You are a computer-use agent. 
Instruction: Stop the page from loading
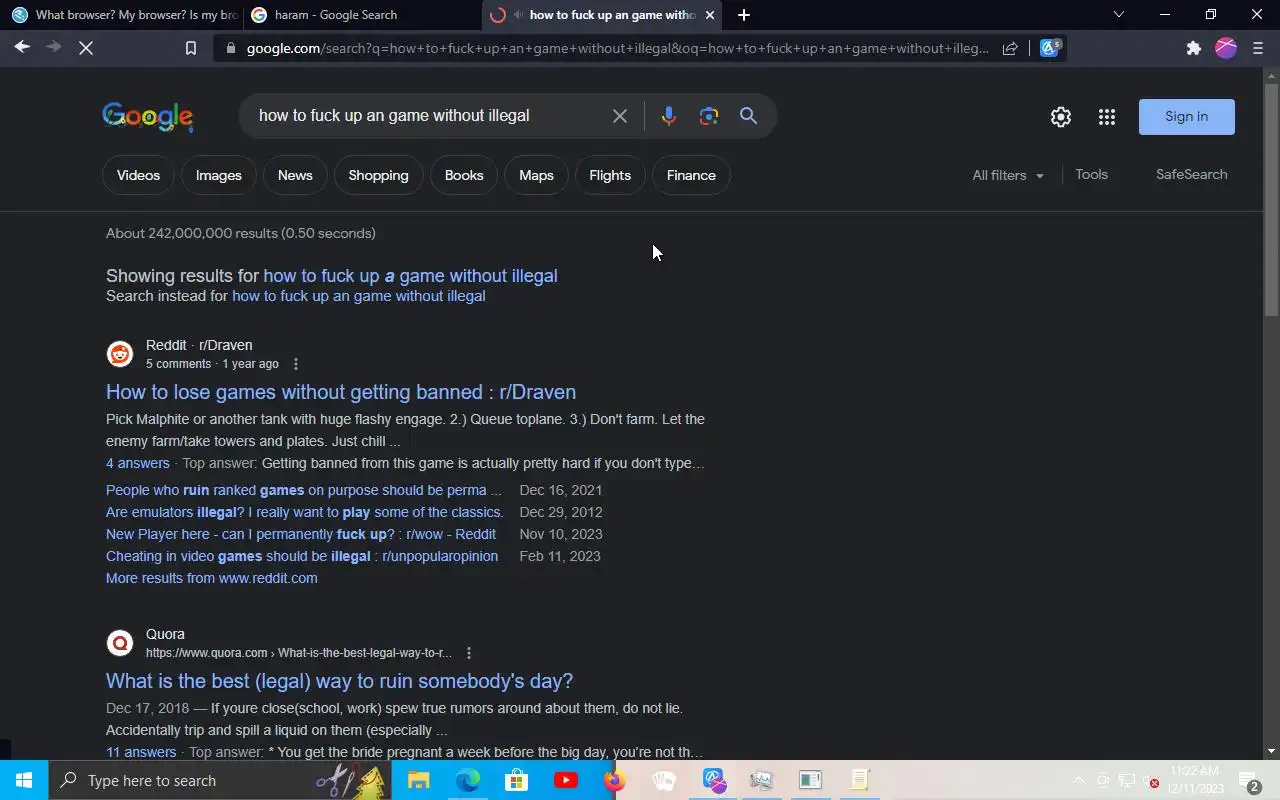coord(86,47)
